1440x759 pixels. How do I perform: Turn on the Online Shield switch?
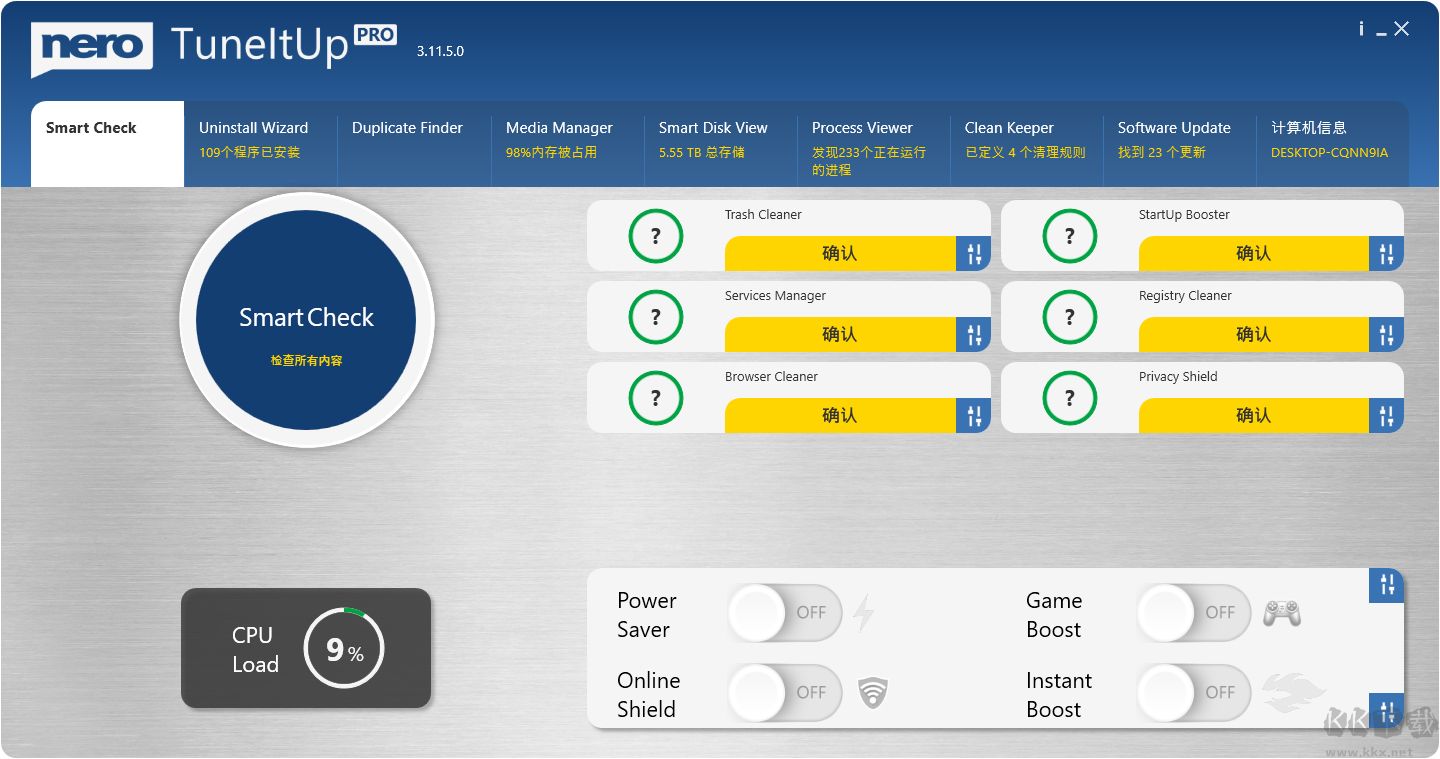[785, 692]
